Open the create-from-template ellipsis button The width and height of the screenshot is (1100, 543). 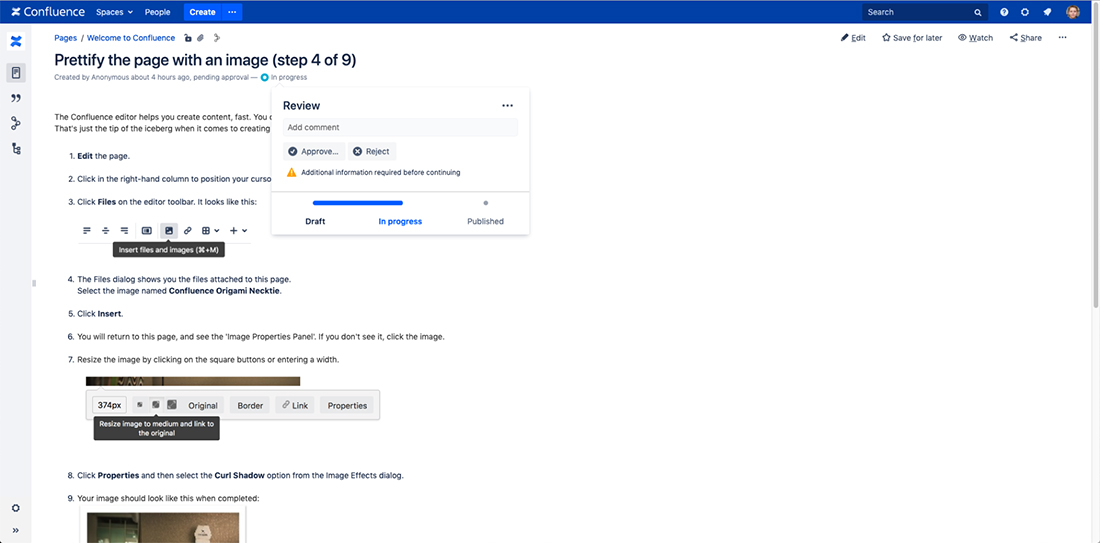(x=232, y=12)
